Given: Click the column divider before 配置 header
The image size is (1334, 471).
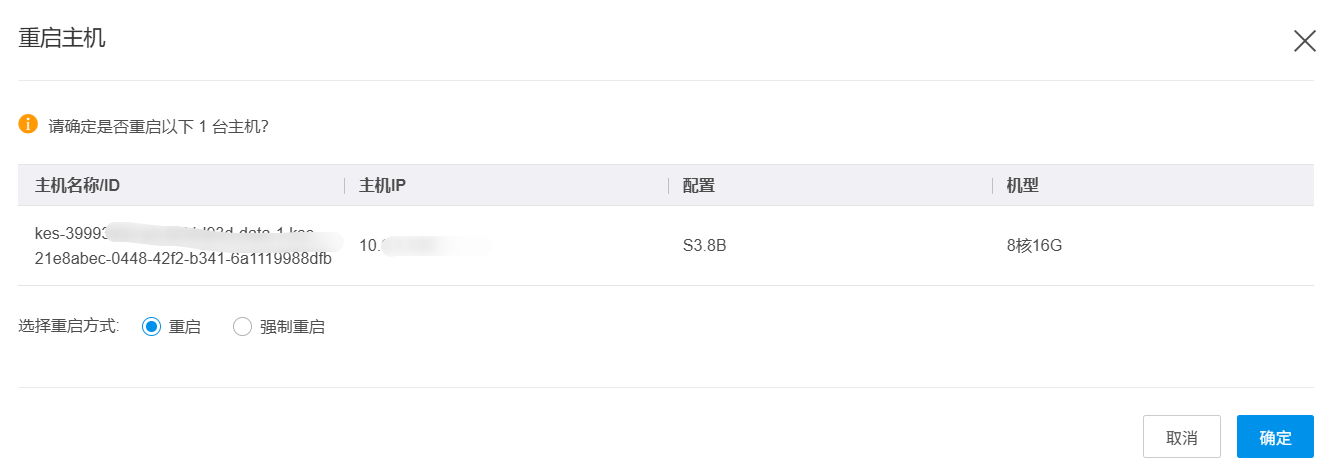Looking at the screenshot, I should click(x=668, y=185).
